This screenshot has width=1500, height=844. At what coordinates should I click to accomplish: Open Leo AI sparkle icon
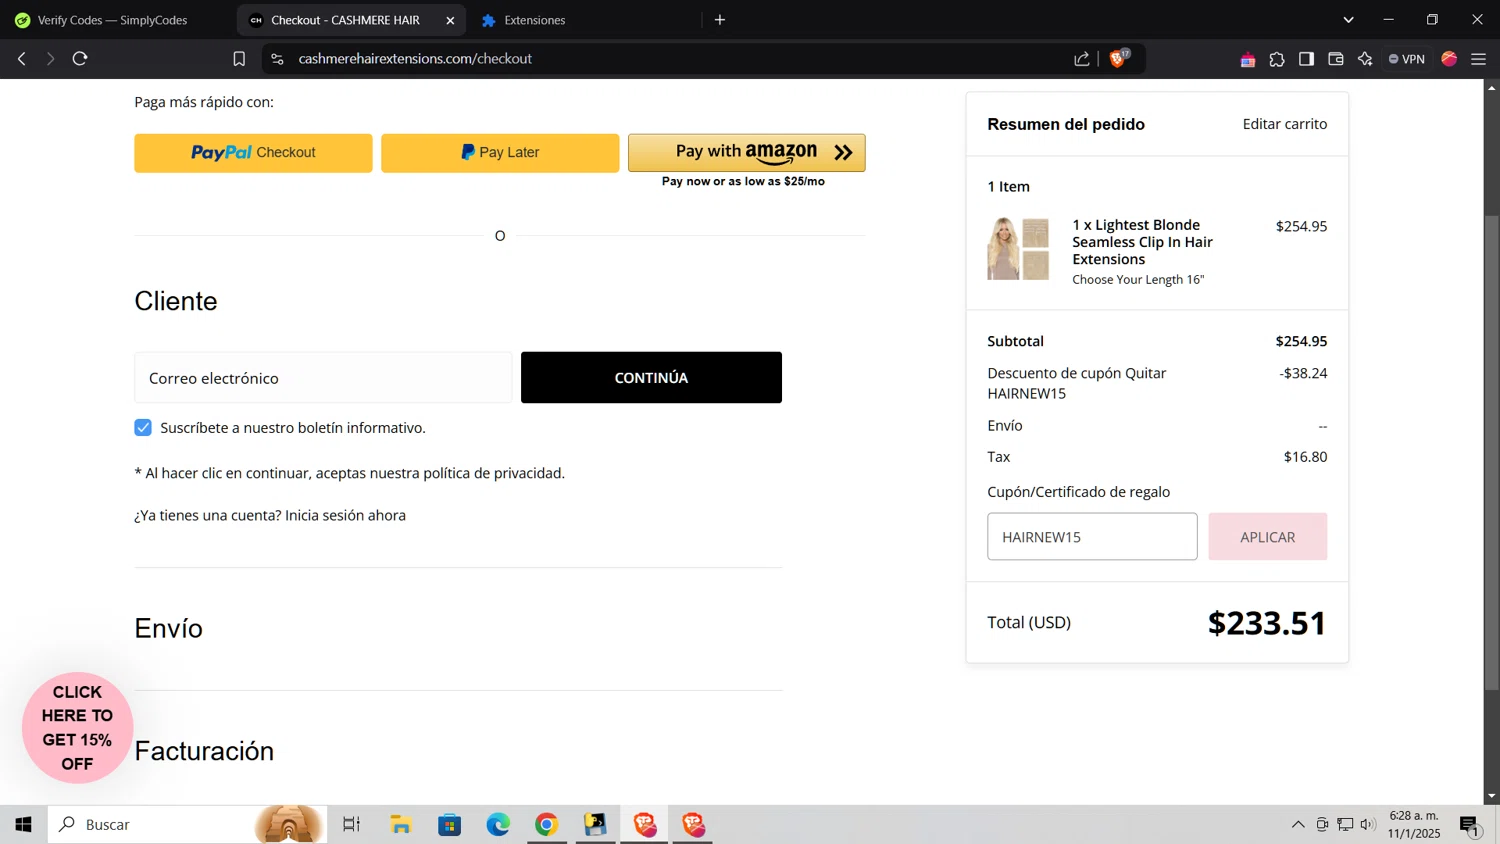1365,59
